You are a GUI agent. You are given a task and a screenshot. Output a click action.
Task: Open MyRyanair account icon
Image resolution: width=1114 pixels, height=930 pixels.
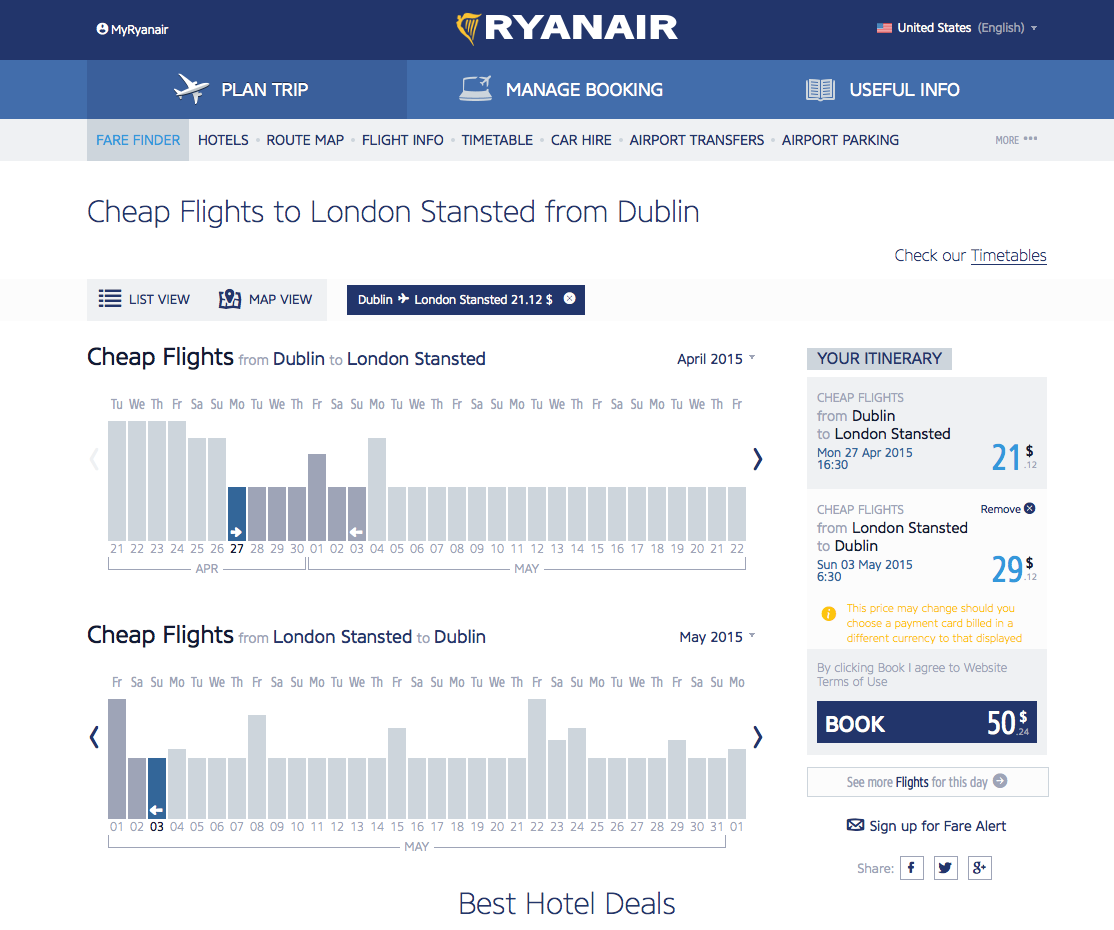click(102, 29)
